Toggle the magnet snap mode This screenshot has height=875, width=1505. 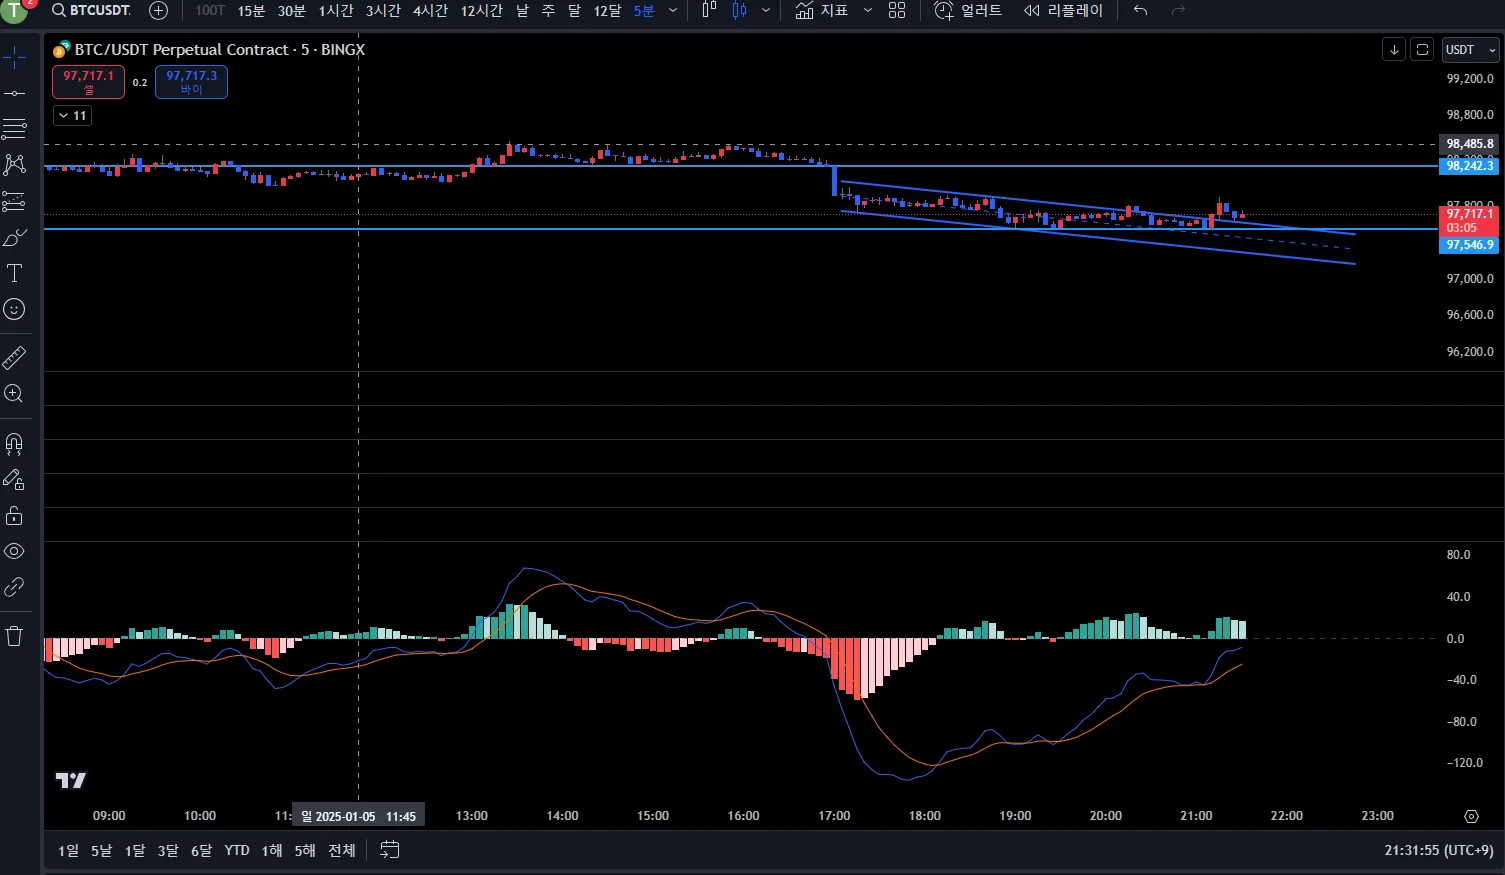[x=14, y=443]
